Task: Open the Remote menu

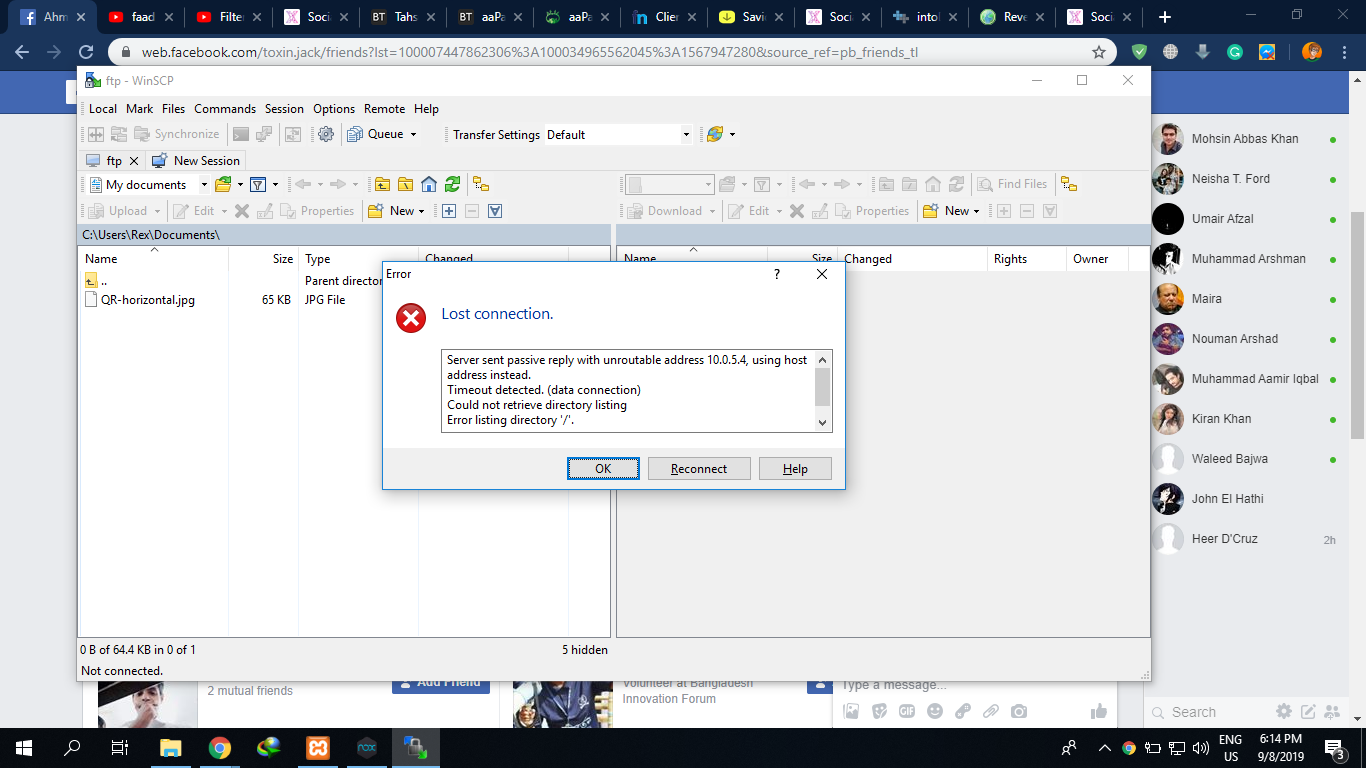Action: tap(385, 109)
